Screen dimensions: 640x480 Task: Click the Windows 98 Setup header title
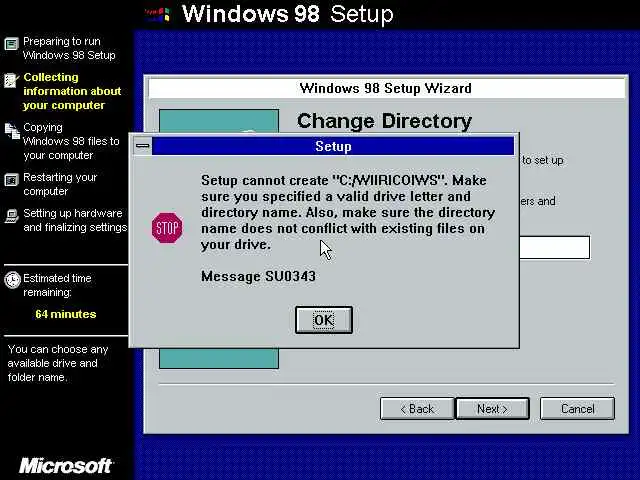pos(287,14)
